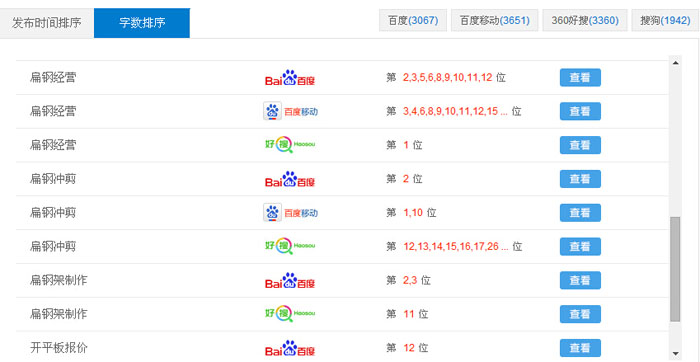
Task: Select the 字数排序 tab
Action: tap(142, 23)
